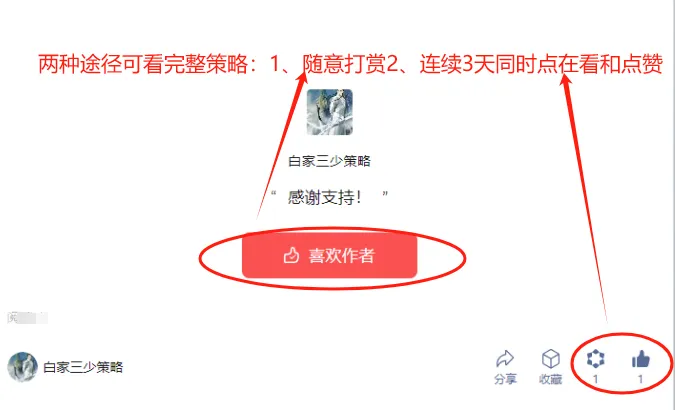Tap the 在看 flower-shaped icon
The image size is (675, 410).
point(595,359)
